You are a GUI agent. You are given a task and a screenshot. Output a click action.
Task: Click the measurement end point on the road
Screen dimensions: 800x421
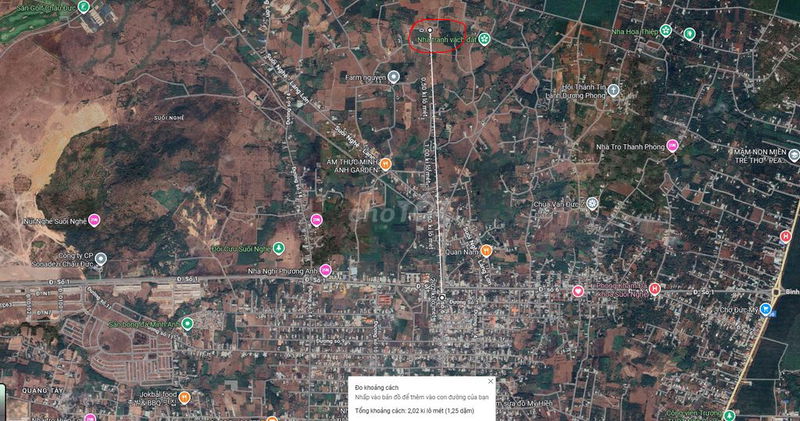tap(442, 296)
